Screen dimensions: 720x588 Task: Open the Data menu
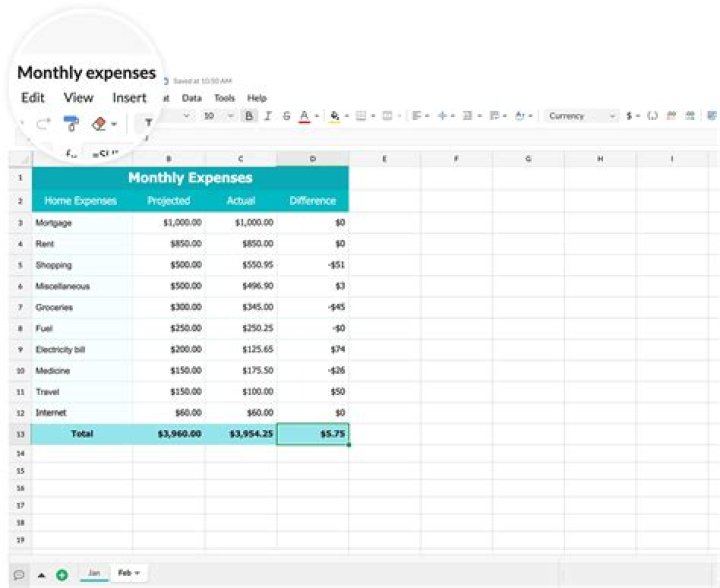(191, 98)
